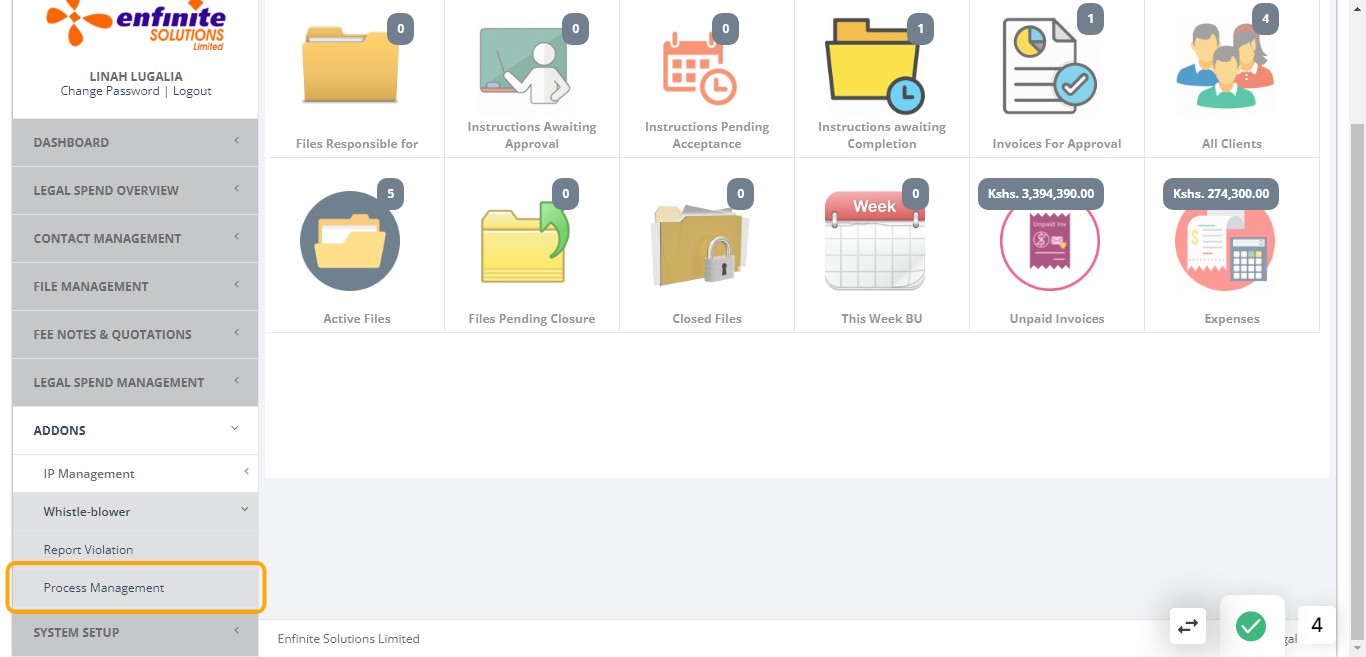Open the Report Violation link
Image resolution: width=1366 pixels, height=657 pixels.
[x=88, y=550]
